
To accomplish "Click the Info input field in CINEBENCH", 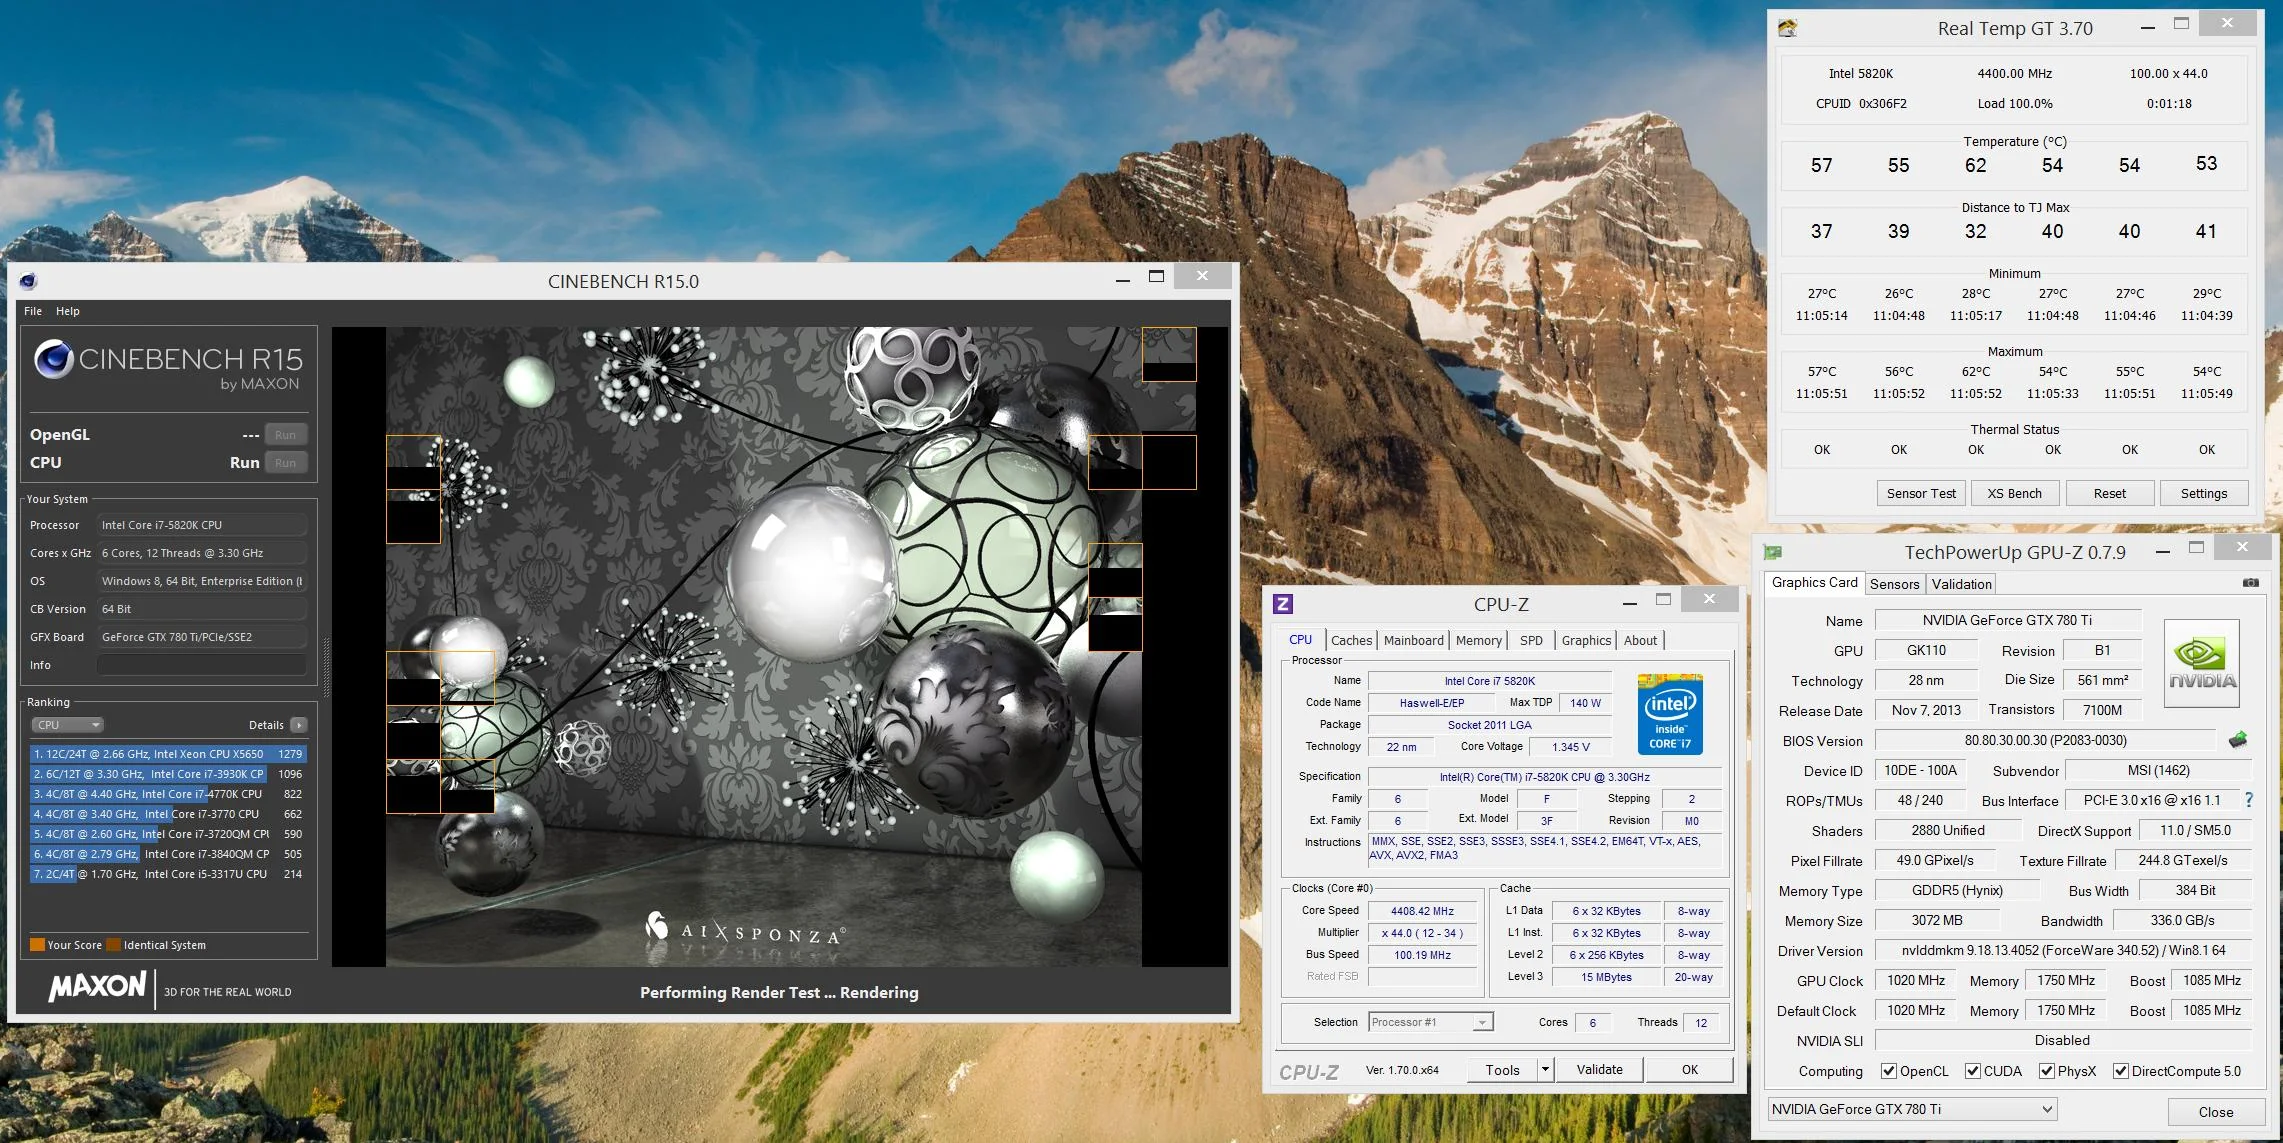I will point(201,665).
